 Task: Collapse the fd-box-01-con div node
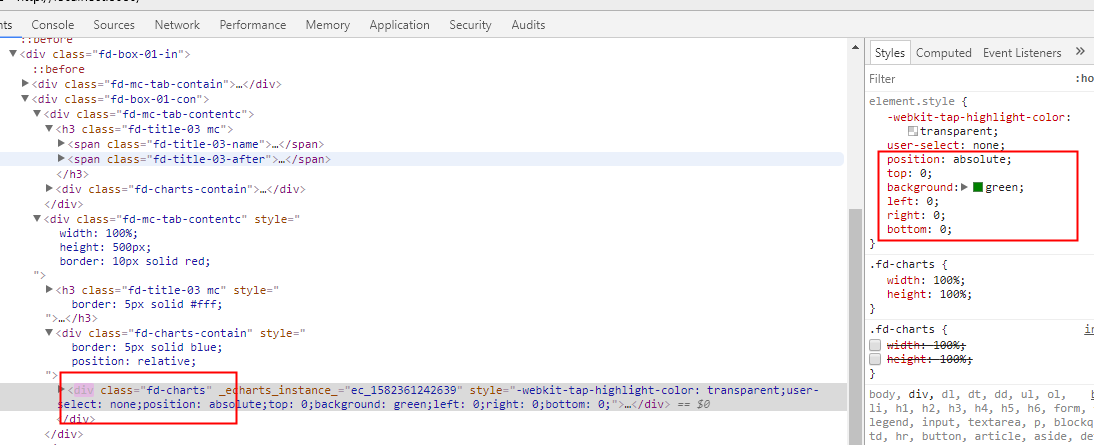coord(26,99)
